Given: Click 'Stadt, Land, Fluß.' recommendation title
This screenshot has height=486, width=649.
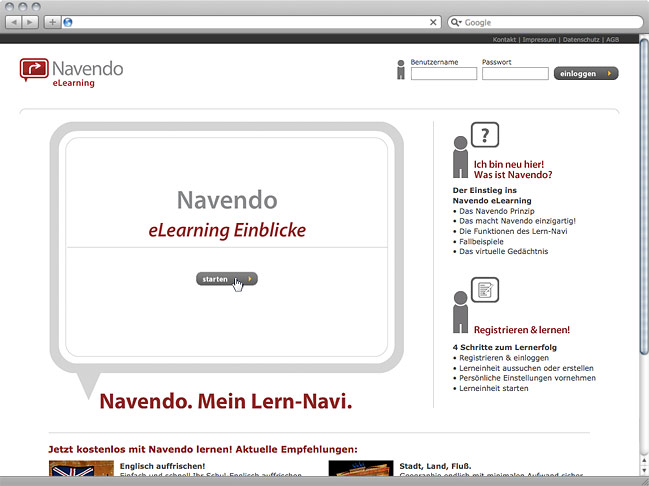Looking at the screenshot, I should coord(435,466).
